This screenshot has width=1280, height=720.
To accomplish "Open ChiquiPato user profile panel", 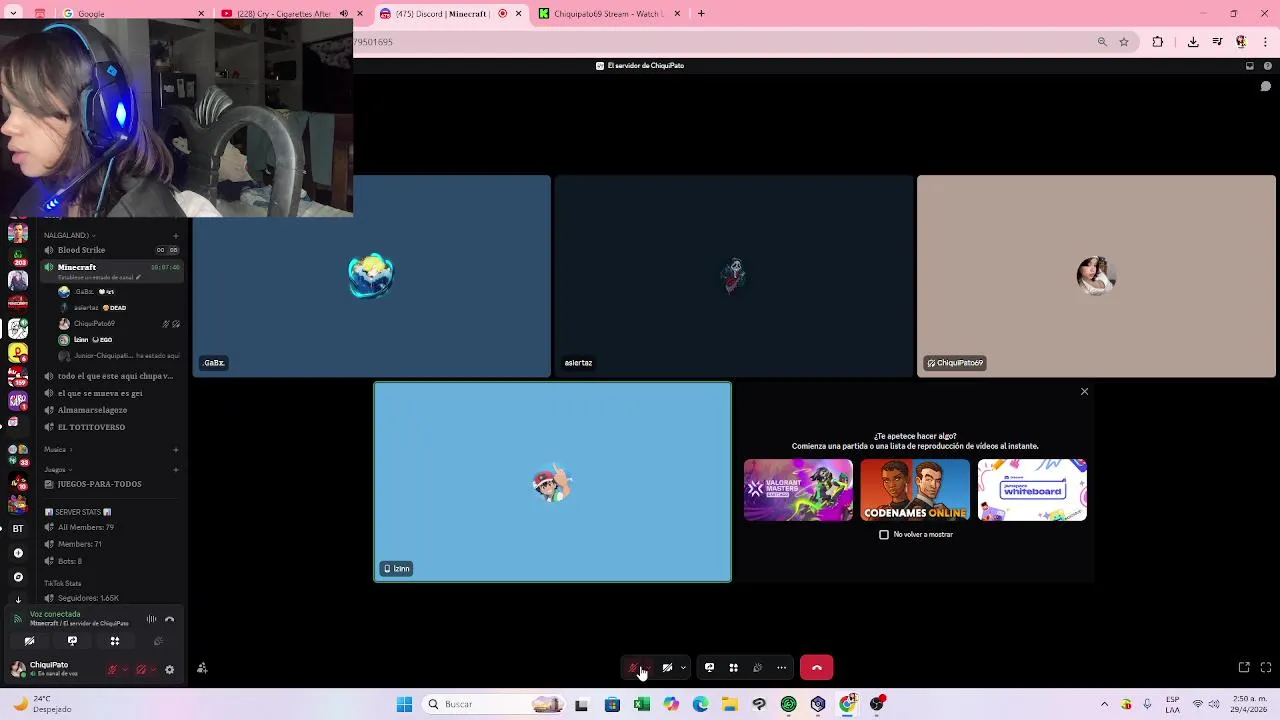I will 52,668.
